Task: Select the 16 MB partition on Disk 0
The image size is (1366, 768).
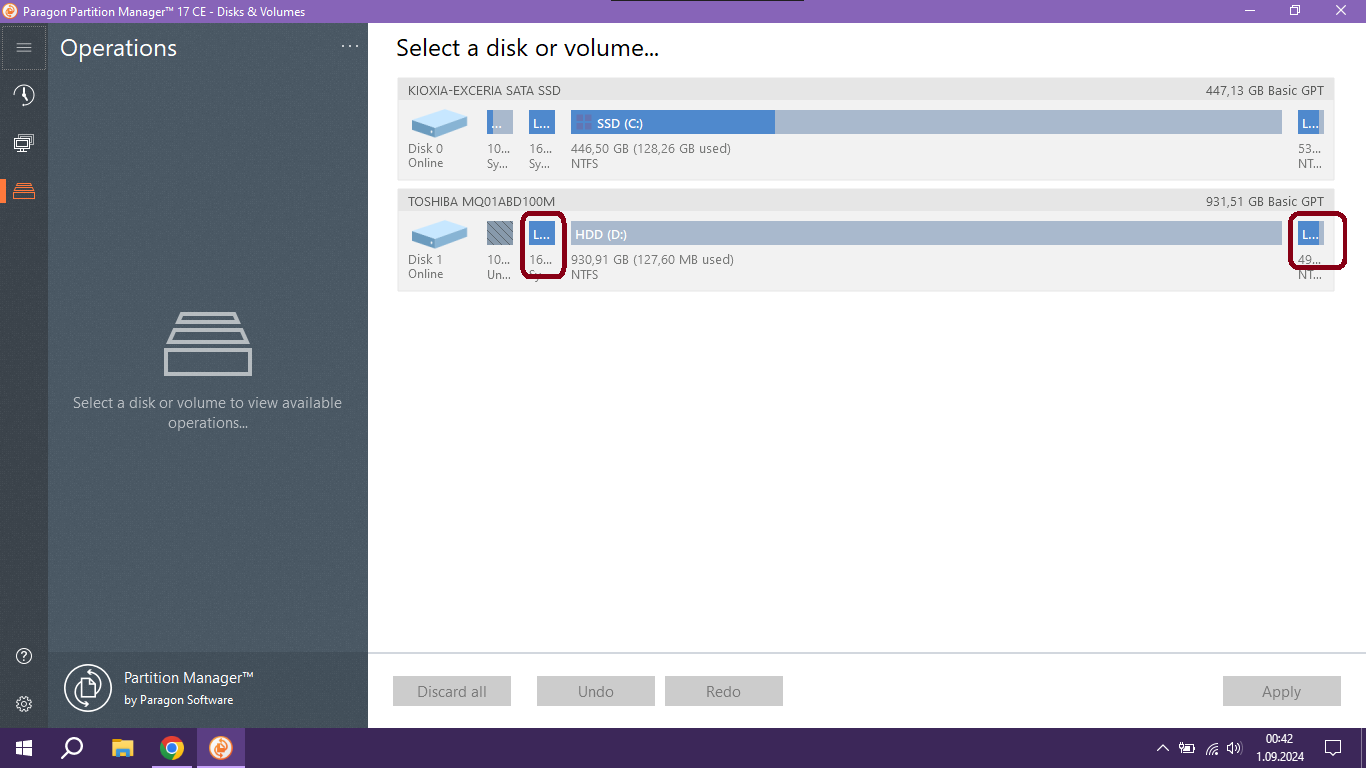Action: point(542,122)
